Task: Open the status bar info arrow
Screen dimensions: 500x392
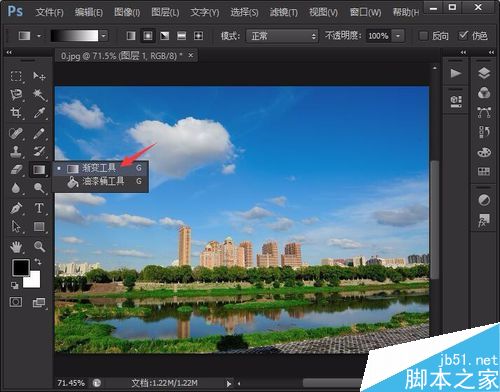Action: coord(229,383)
